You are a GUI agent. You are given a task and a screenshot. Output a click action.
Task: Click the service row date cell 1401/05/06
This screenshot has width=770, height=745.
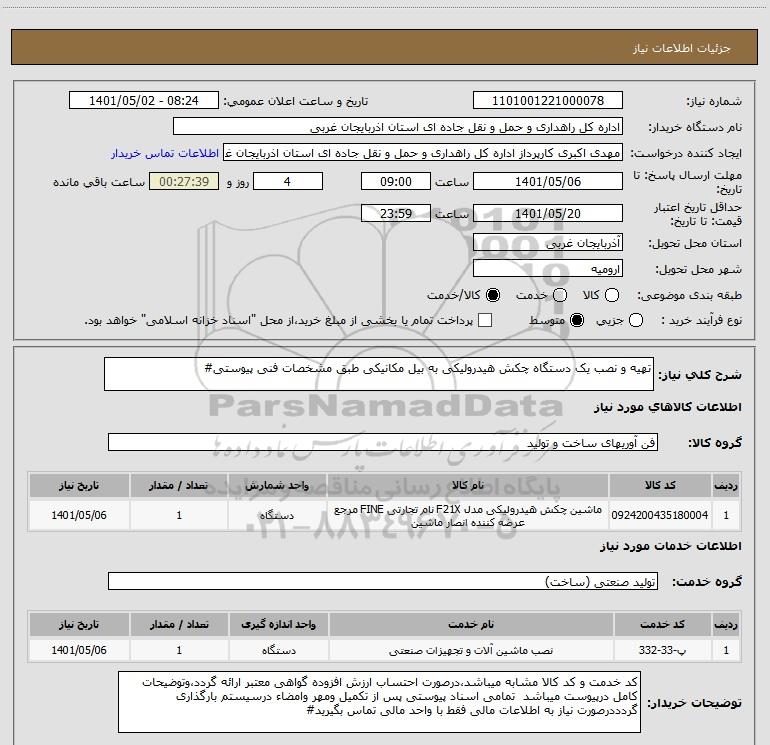click(x=79, y=650)
